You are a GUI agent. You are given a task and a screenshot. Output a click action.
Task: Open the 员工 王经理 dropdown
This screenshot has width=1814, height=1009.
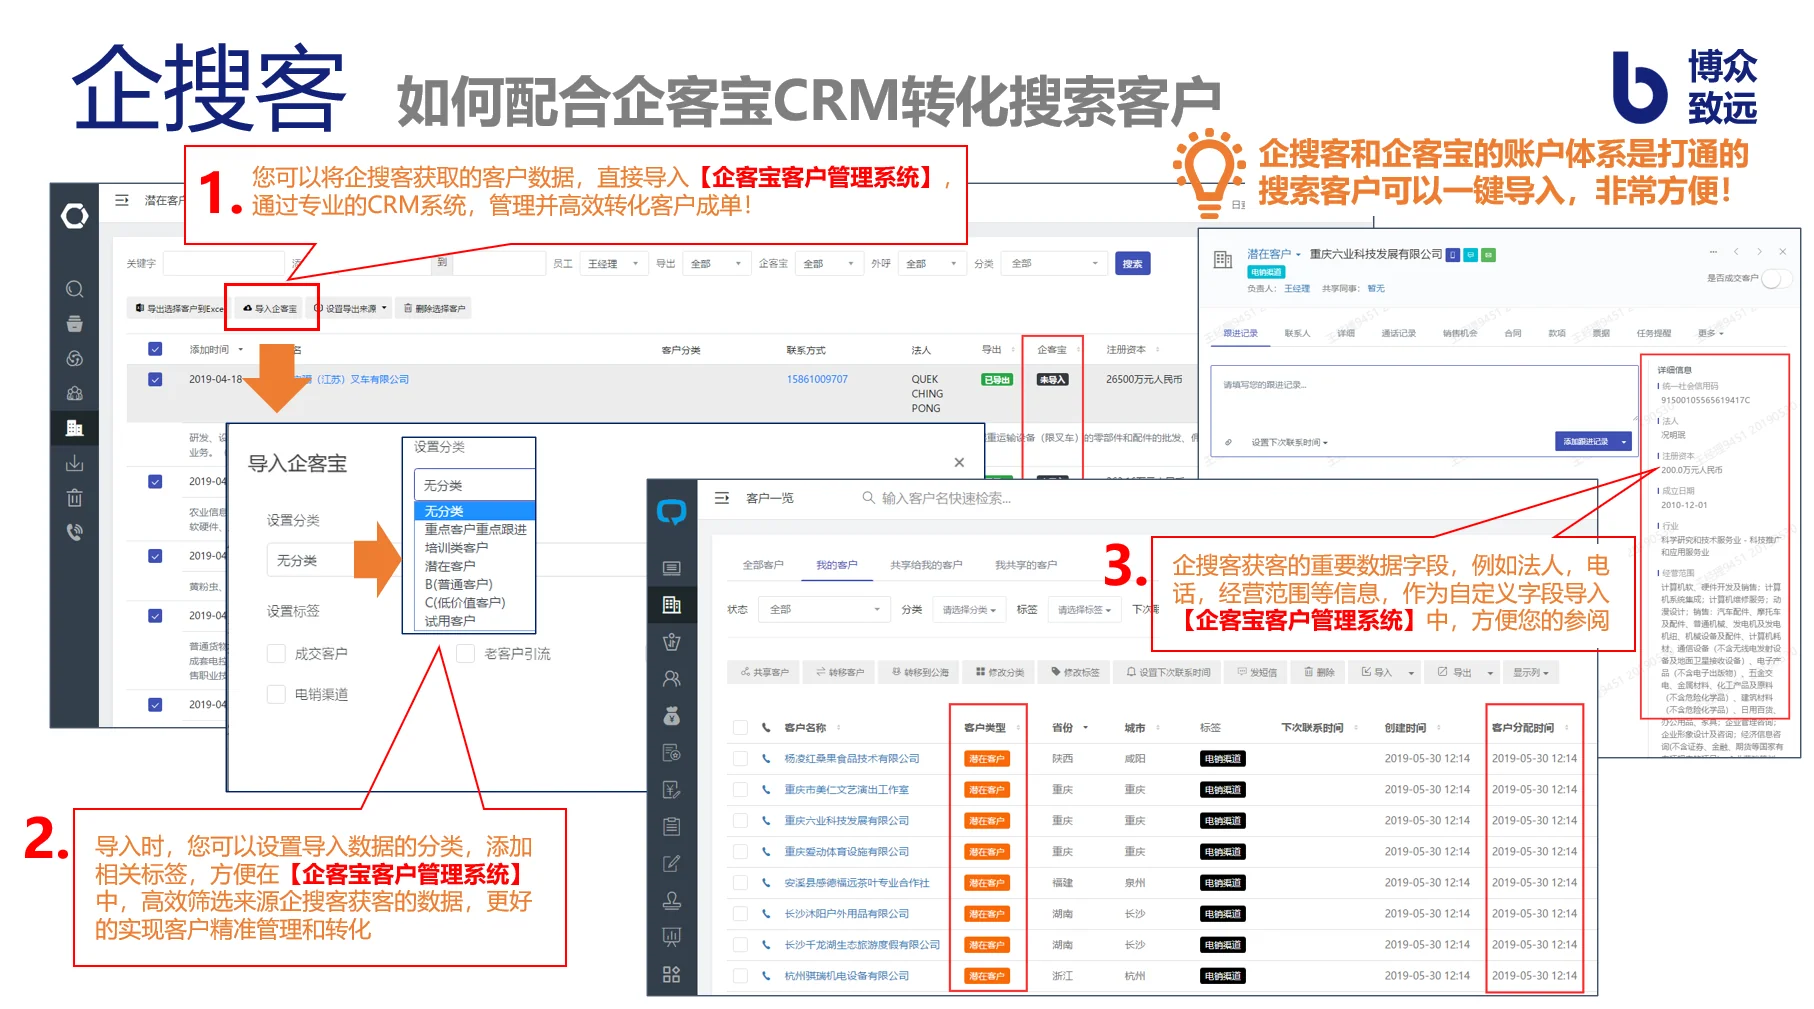click(613, 263)
